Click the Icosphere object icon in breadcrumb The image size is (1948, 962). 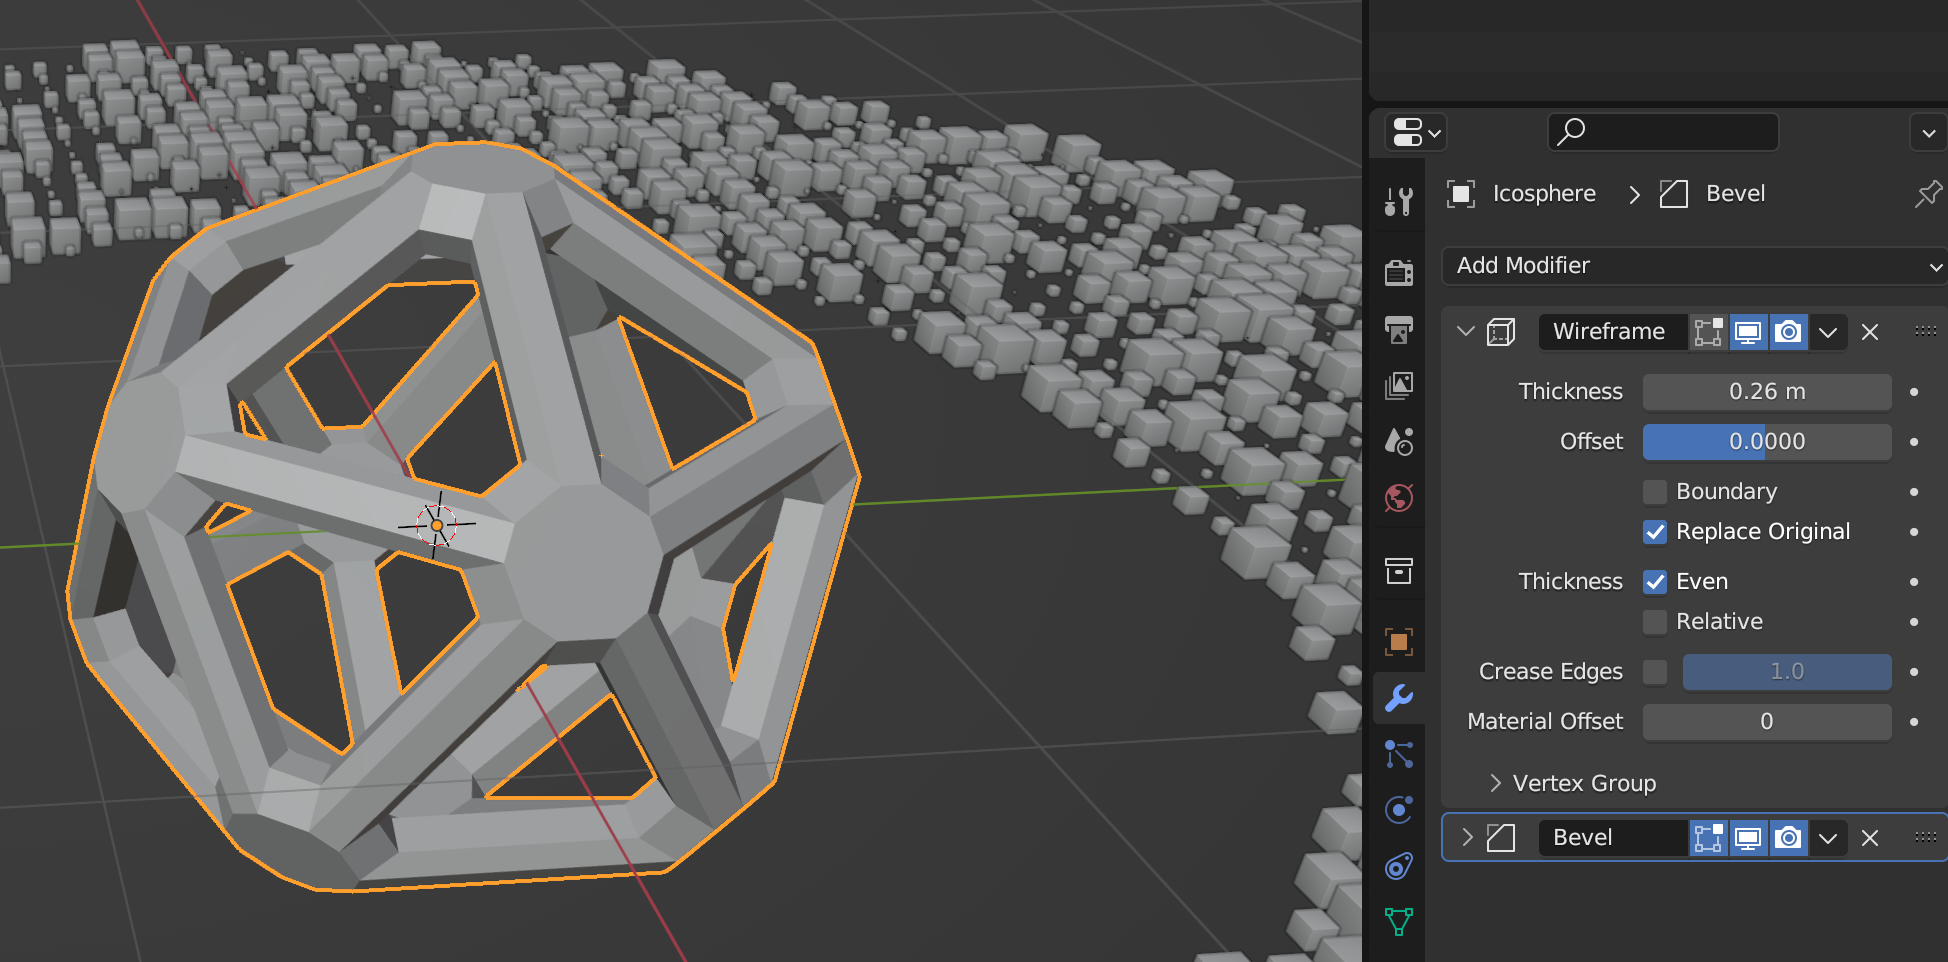[1461, 194]
